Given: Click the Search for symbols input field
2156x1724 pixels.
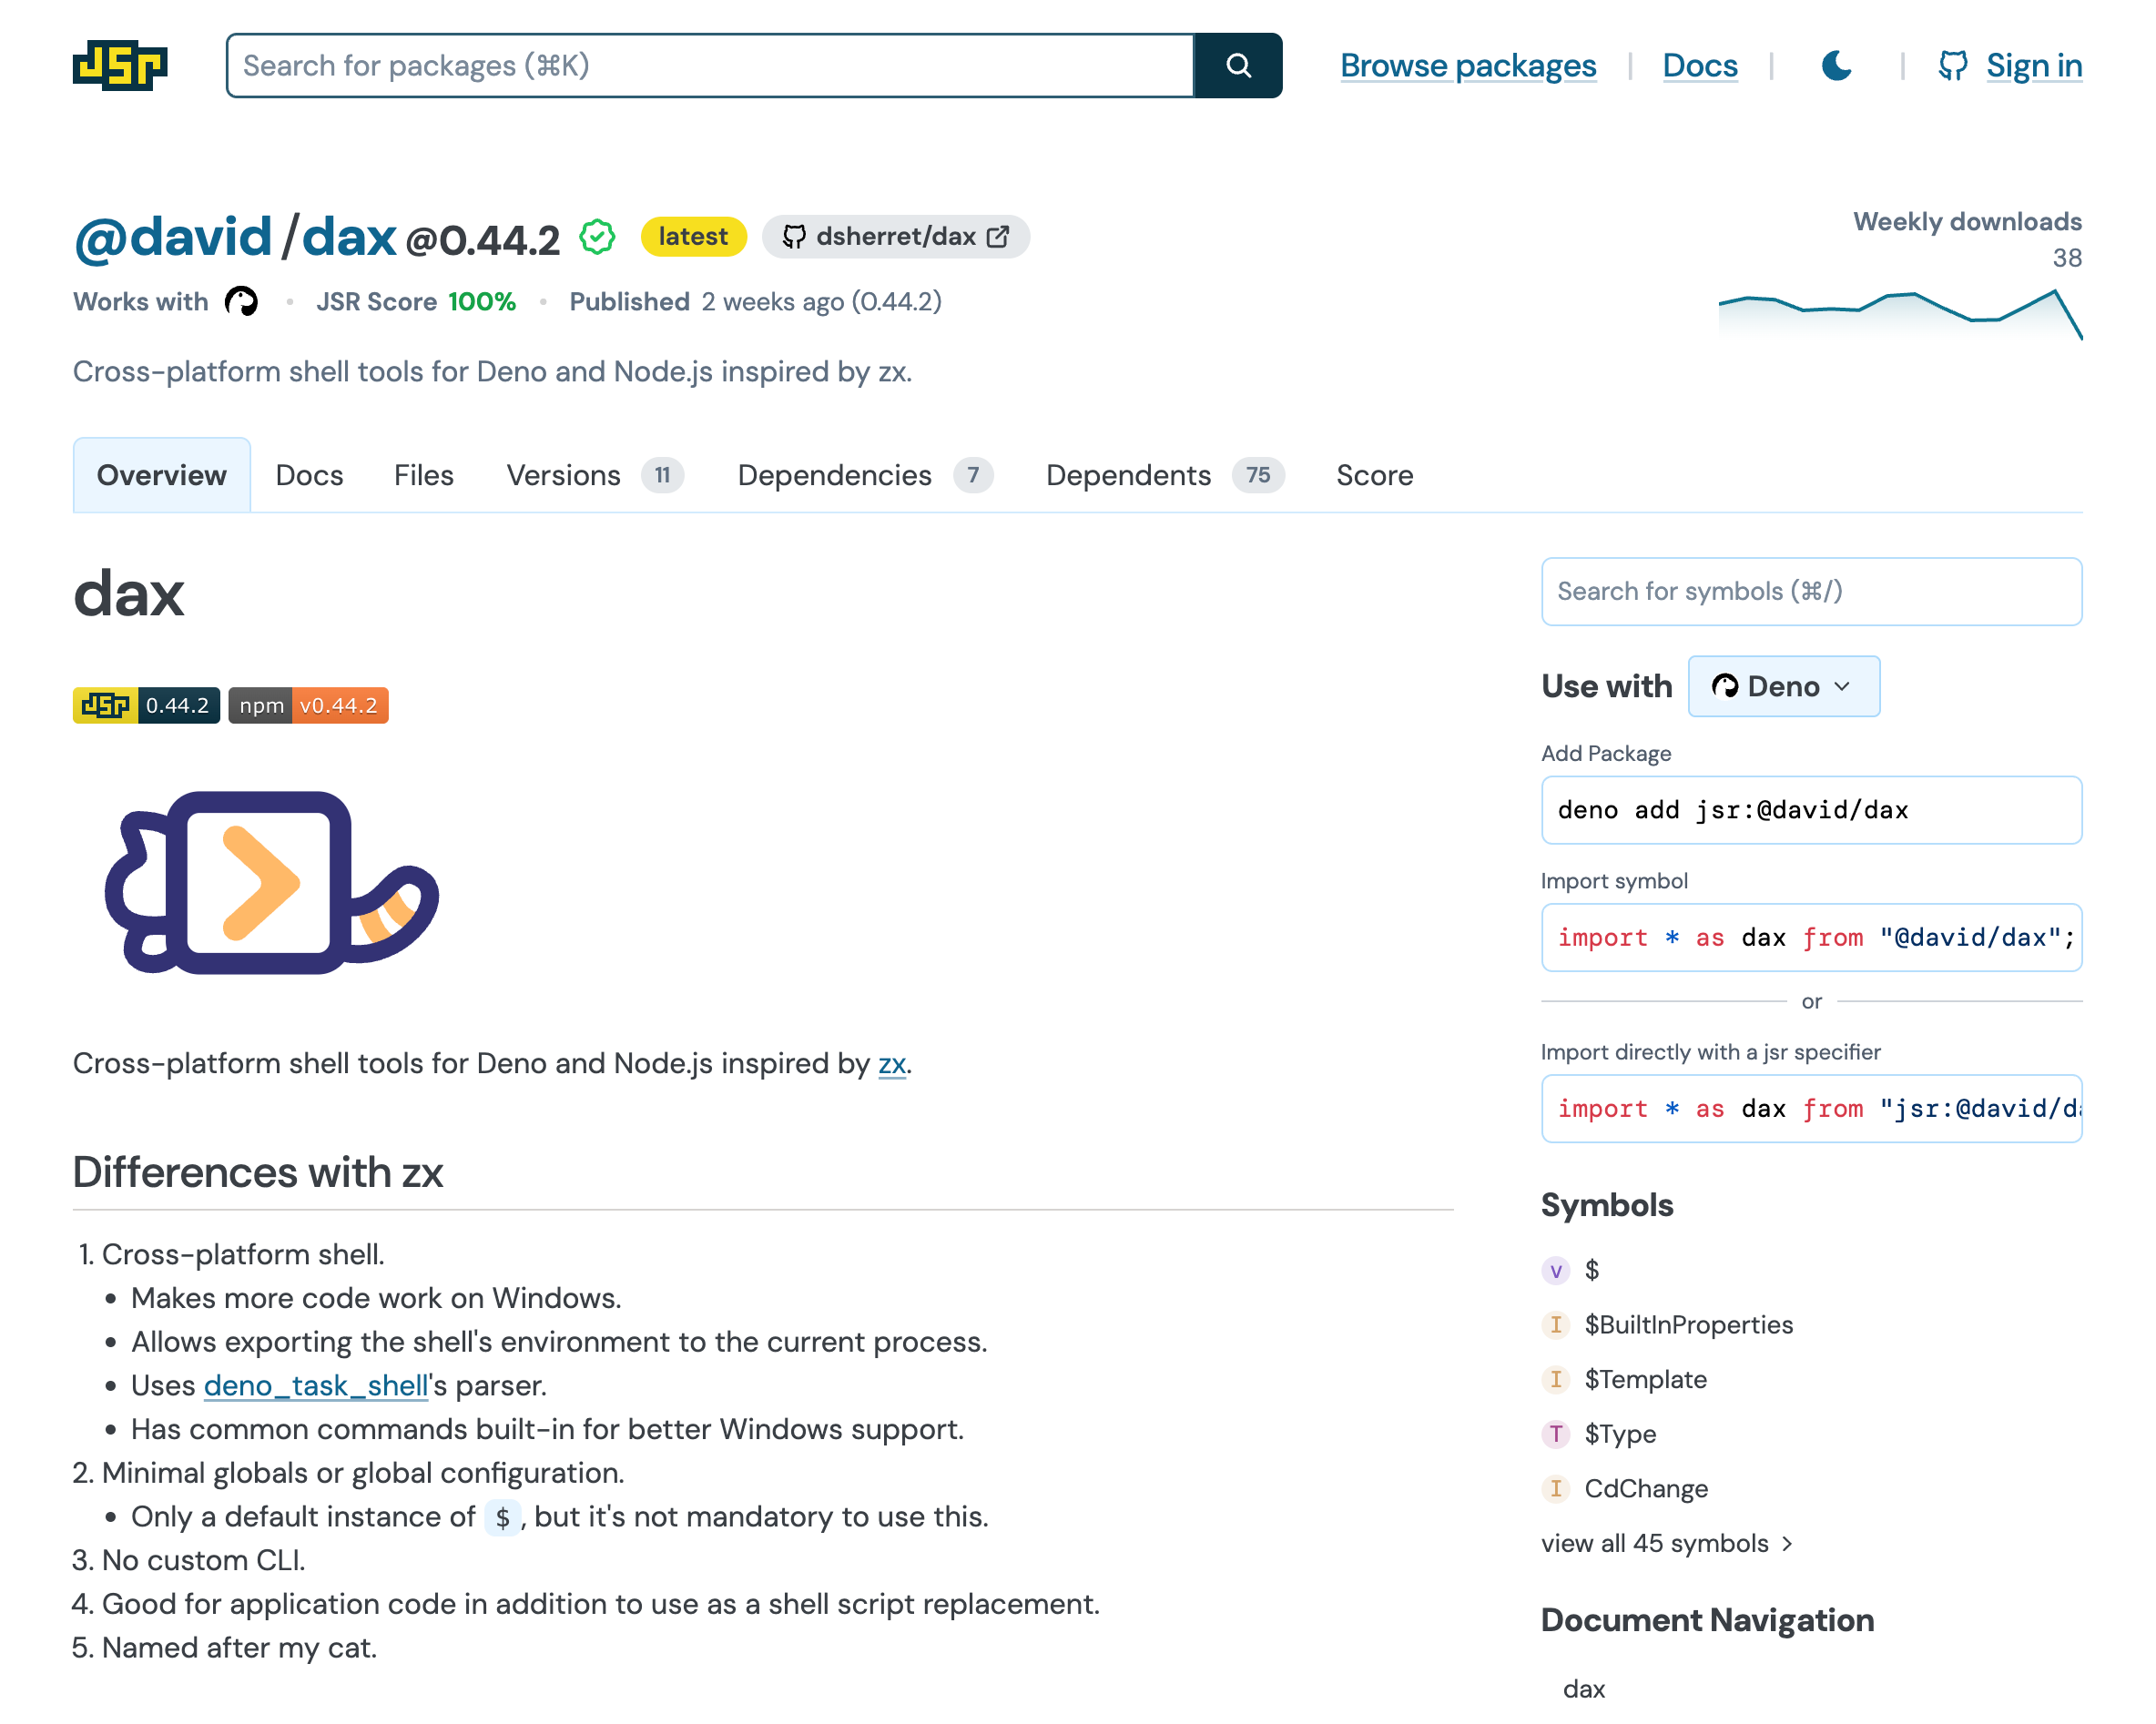Looking at the screenshot, I should tap(1810, 591).
